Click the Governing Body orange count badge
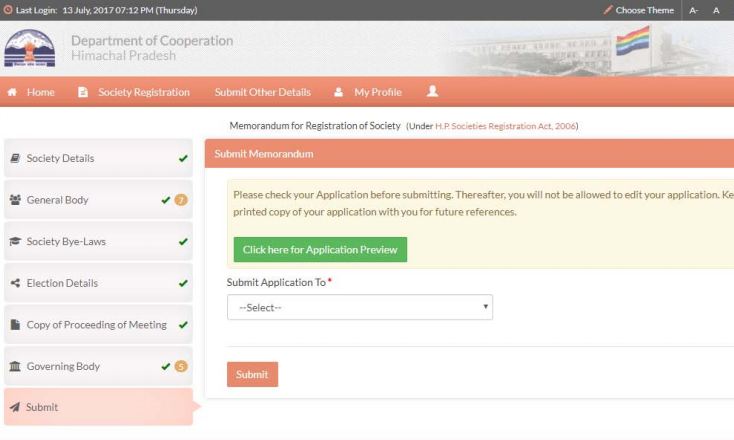 181,366
